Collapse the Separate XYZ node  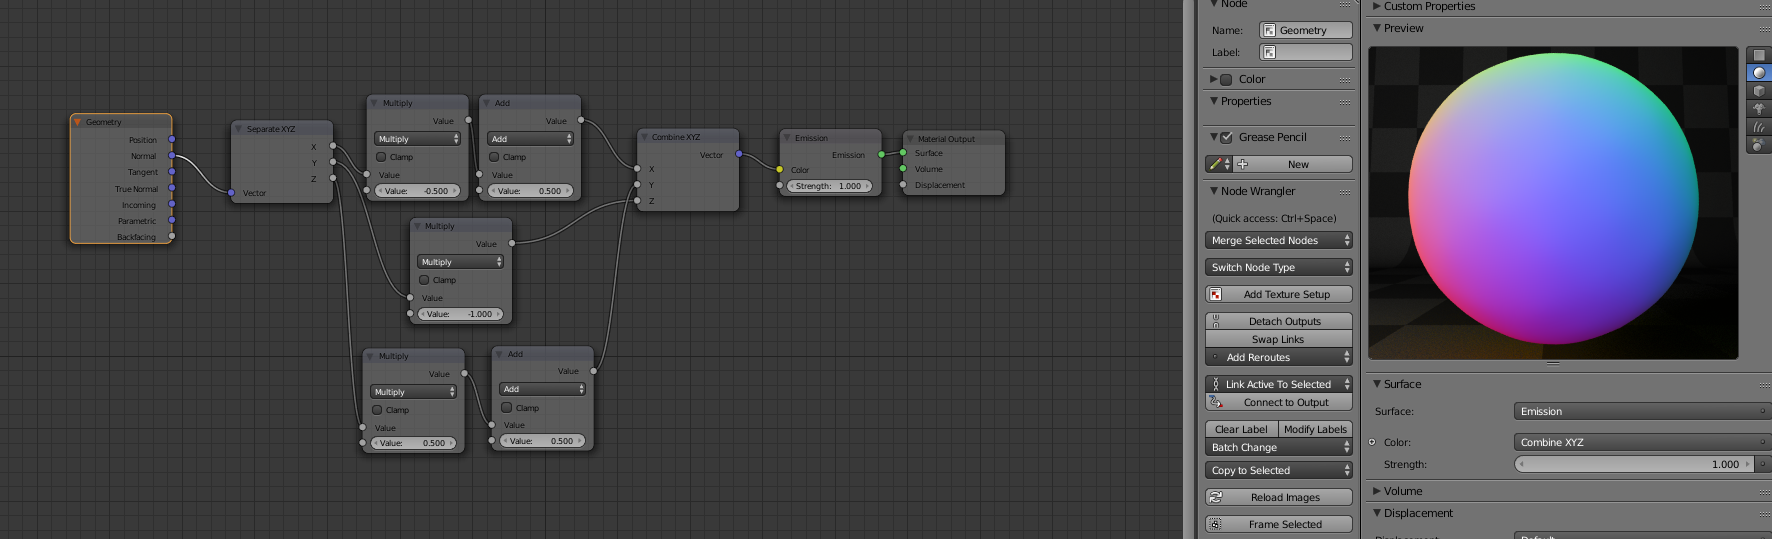238,129
